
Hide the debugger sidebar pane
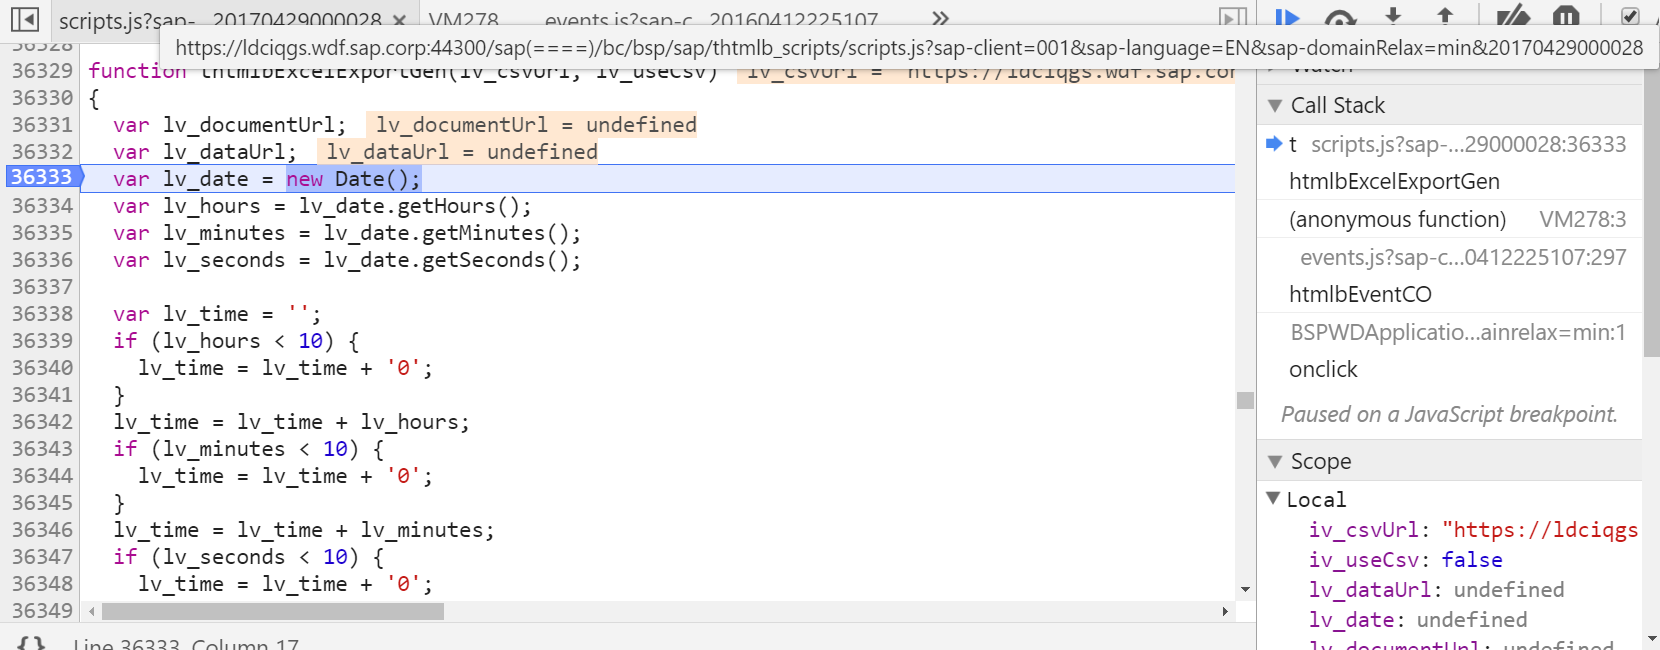pos(1233,18)
